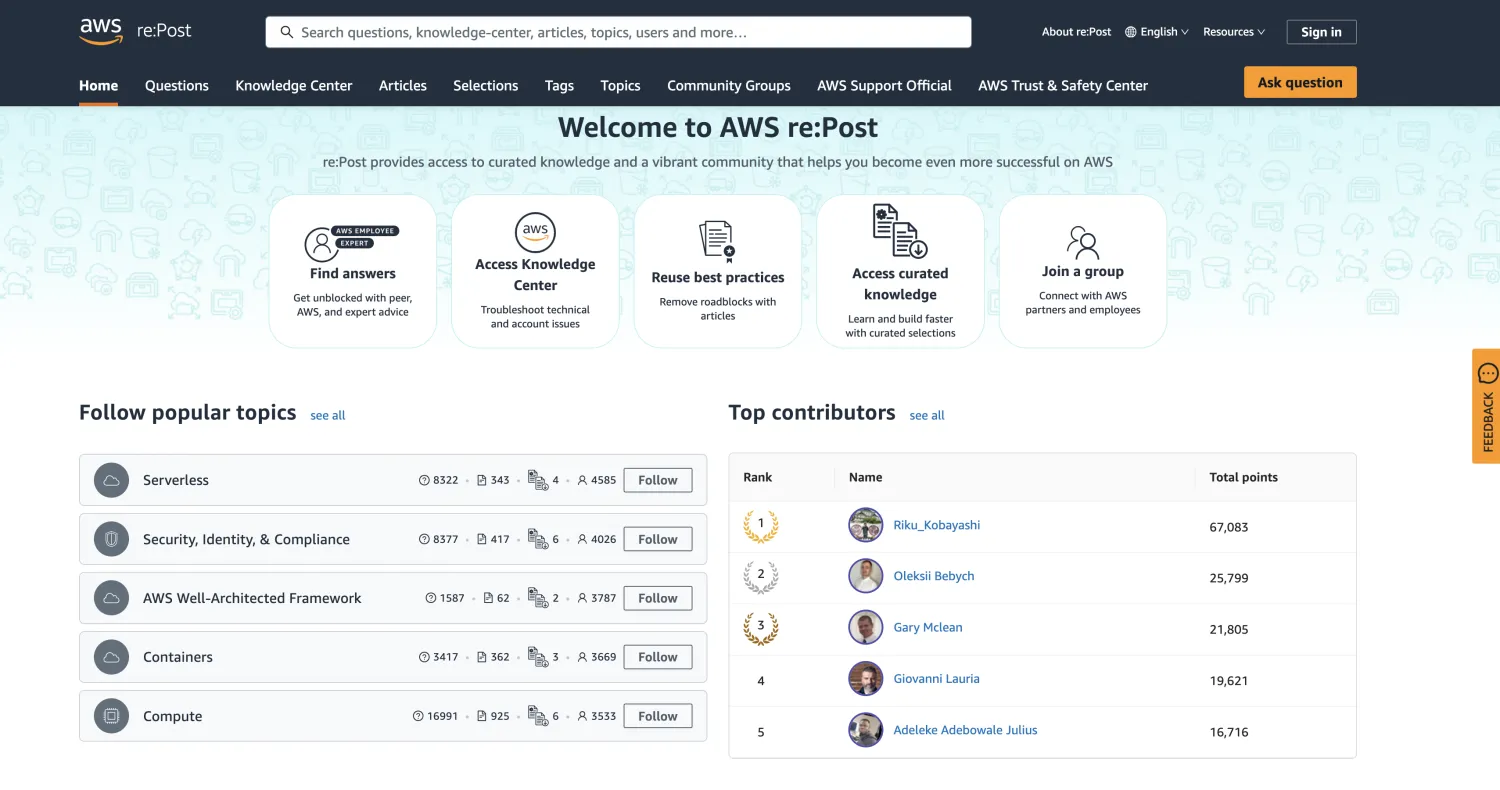The image size is (1500, 790).
Task: Open the English language dropdown
Action: tap(1157, 32)
